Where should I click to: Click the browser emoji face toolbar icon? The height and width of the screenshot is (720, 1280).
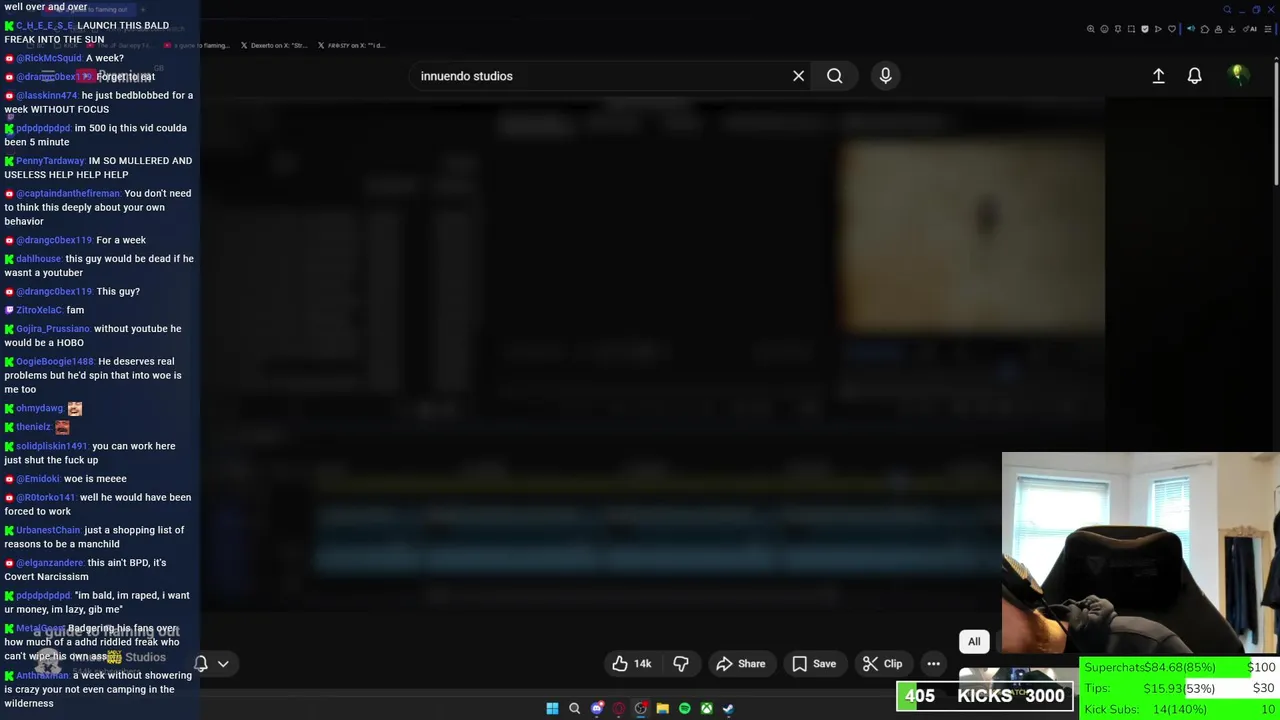(x=1104, y=29)
